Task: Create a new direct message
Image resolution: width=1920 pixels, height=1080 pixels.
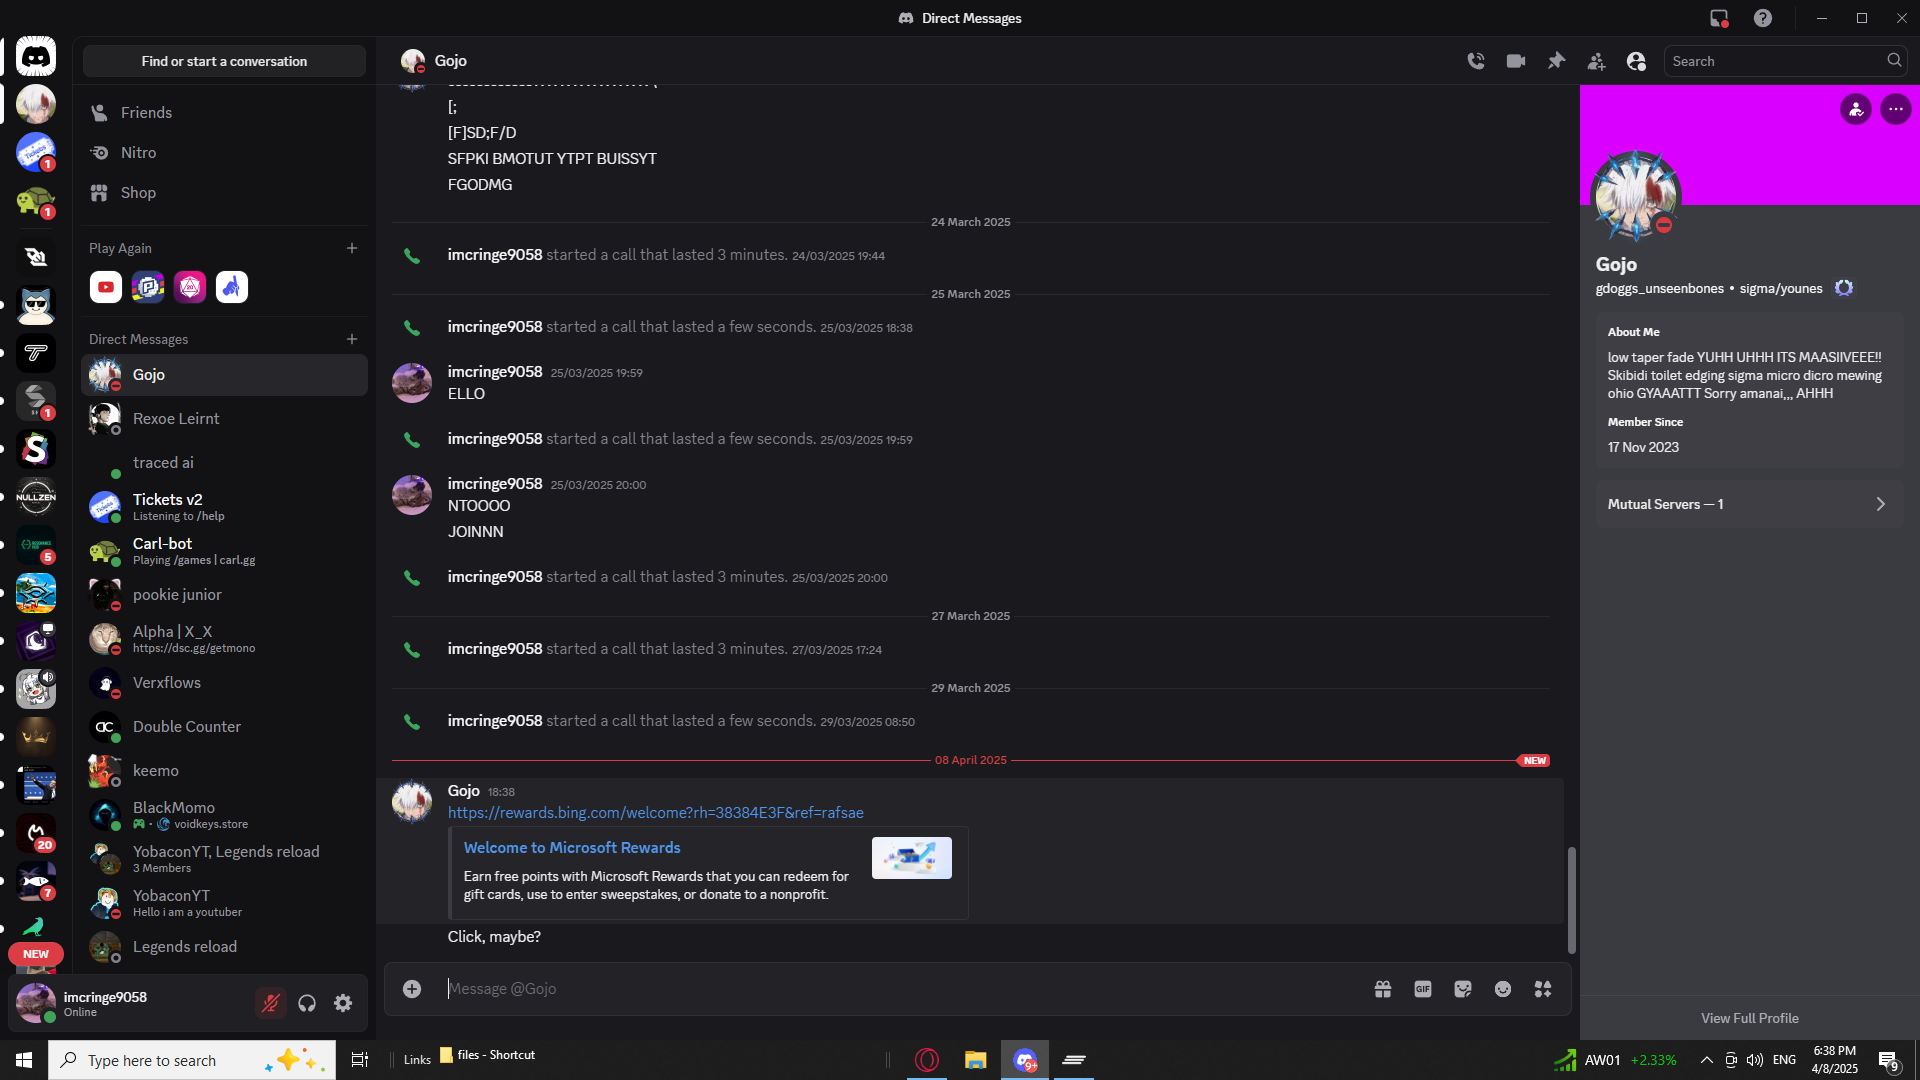Action: pos(352,339)
